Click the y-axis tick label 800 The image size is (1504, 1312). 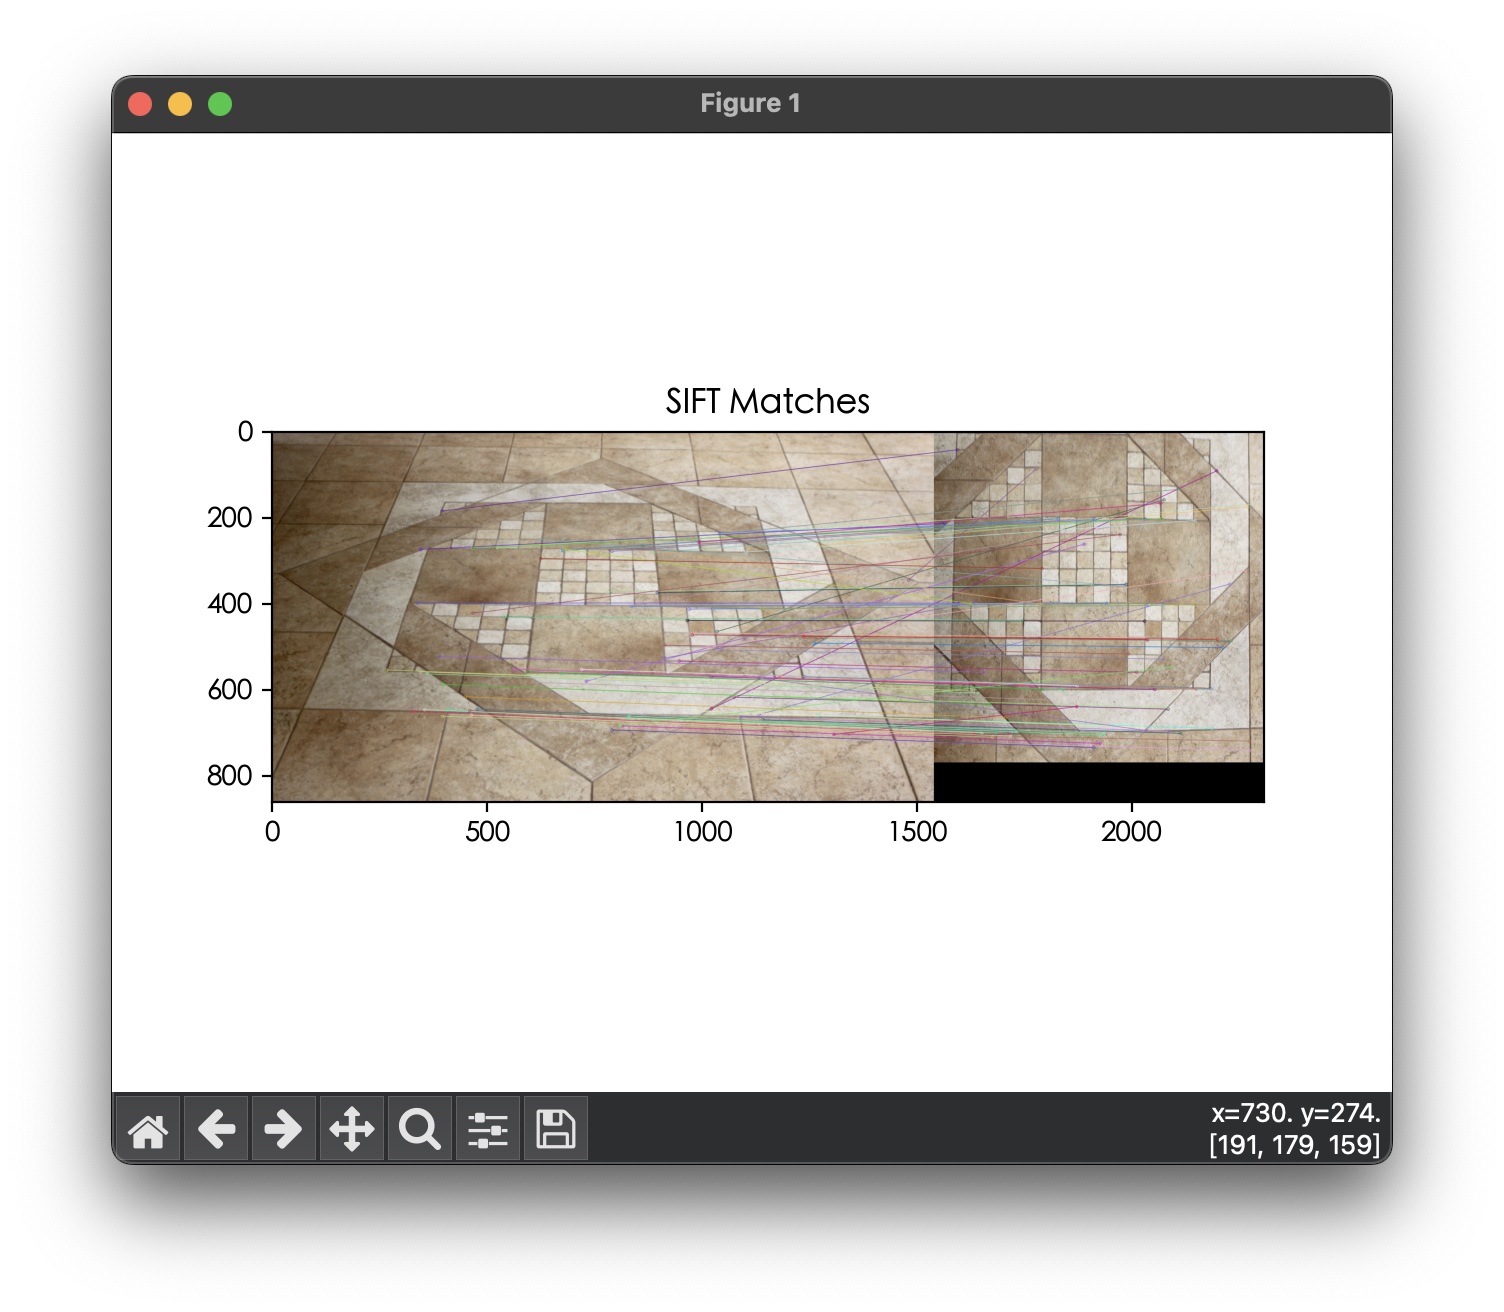click(x=230, y=776)
